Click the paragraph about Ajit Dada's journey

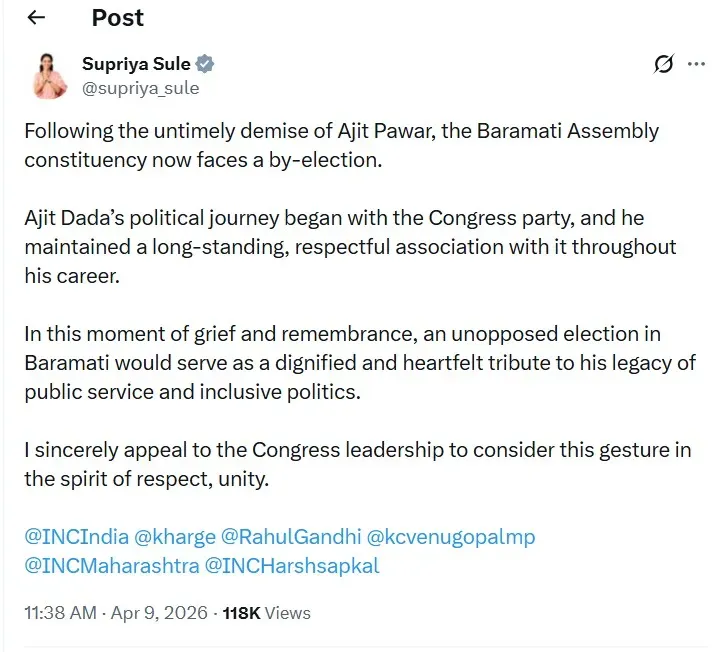click(x=350, y=247)
